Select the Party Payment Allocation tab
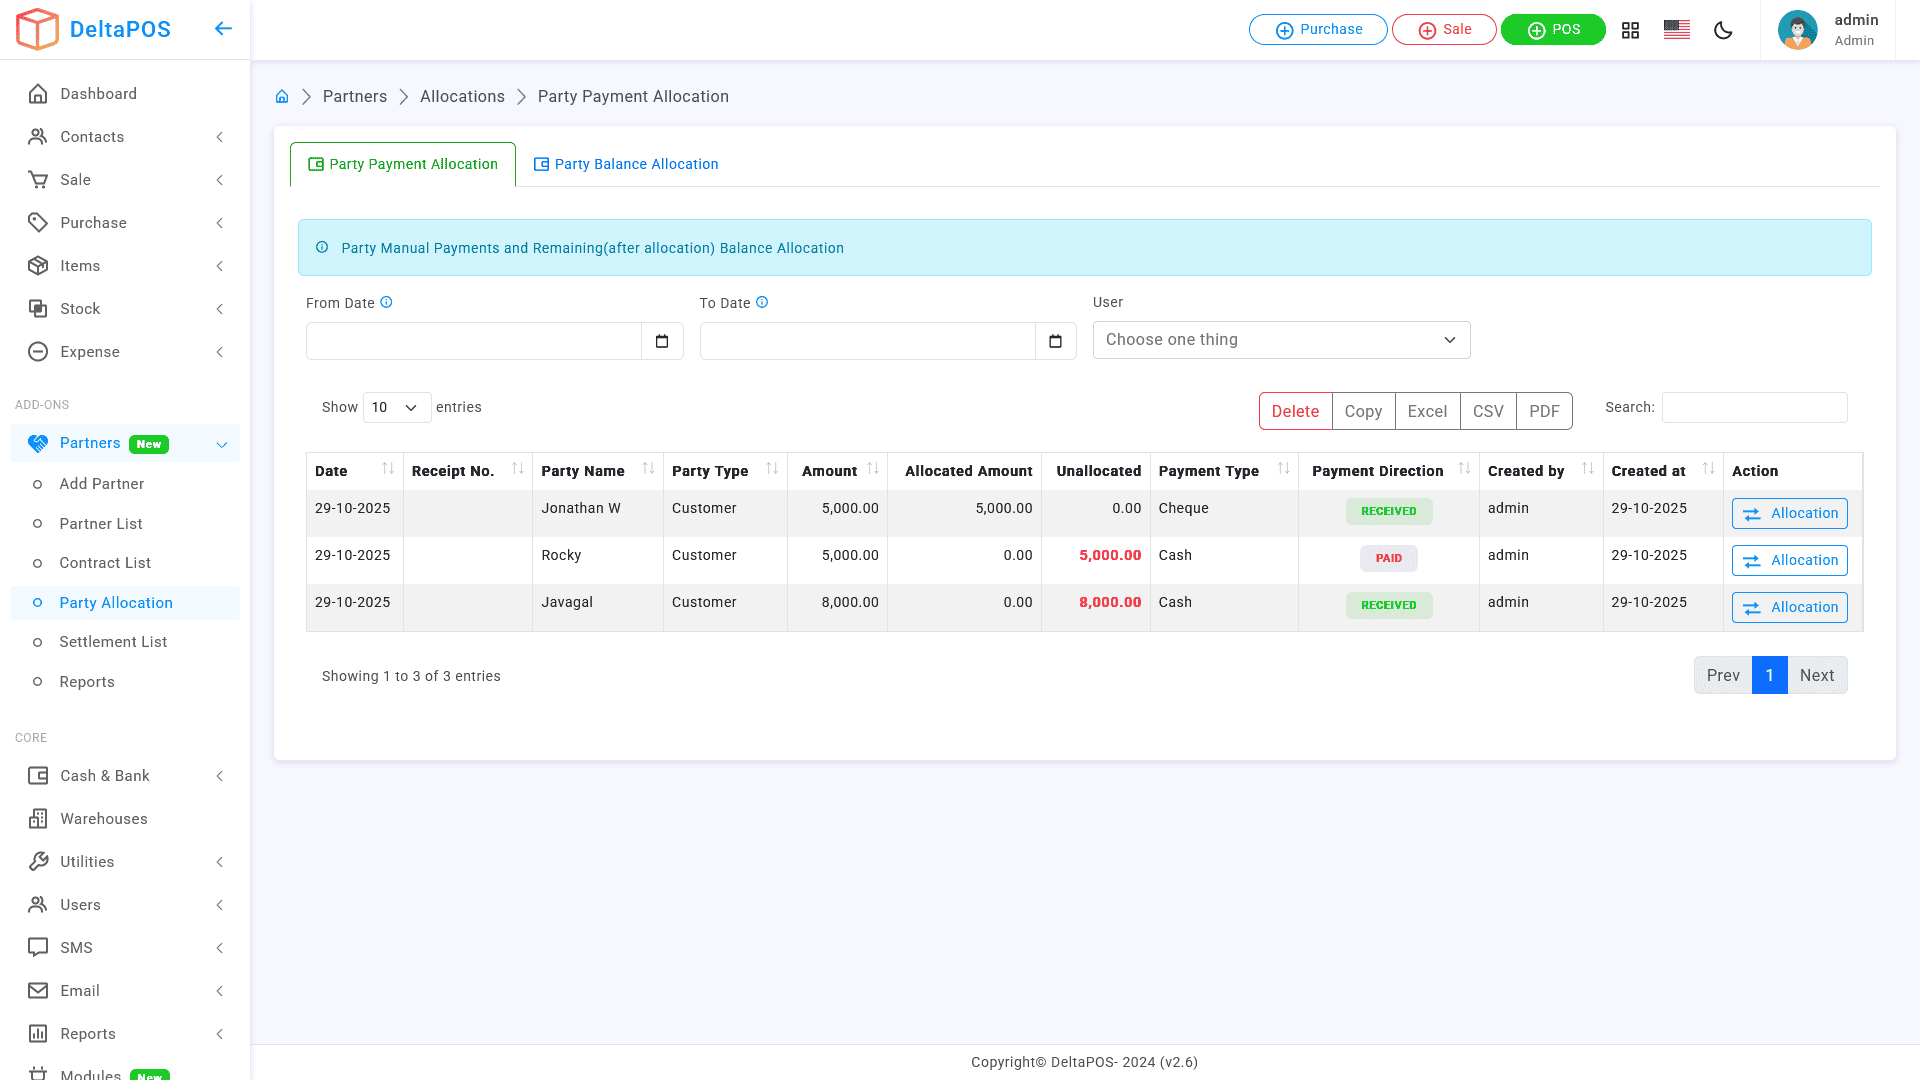This screenshot has height=1080, width=1920. click(402, 164)
